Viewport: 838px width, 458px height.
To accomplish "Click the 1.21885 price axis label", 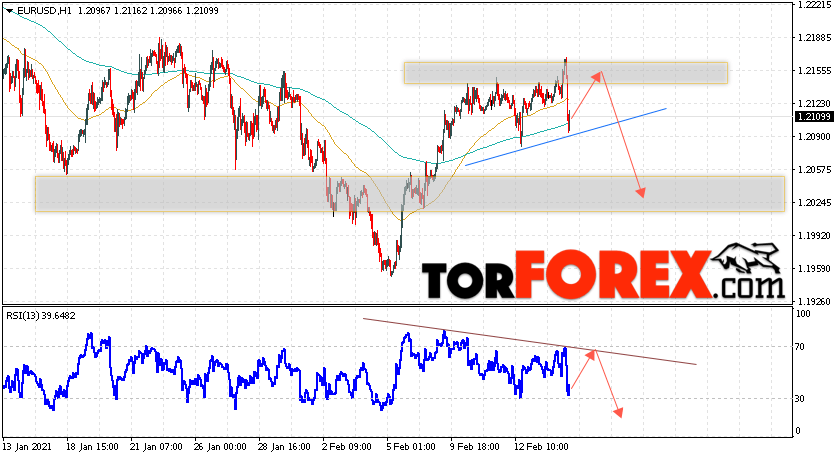I will (x=814, y=37).
